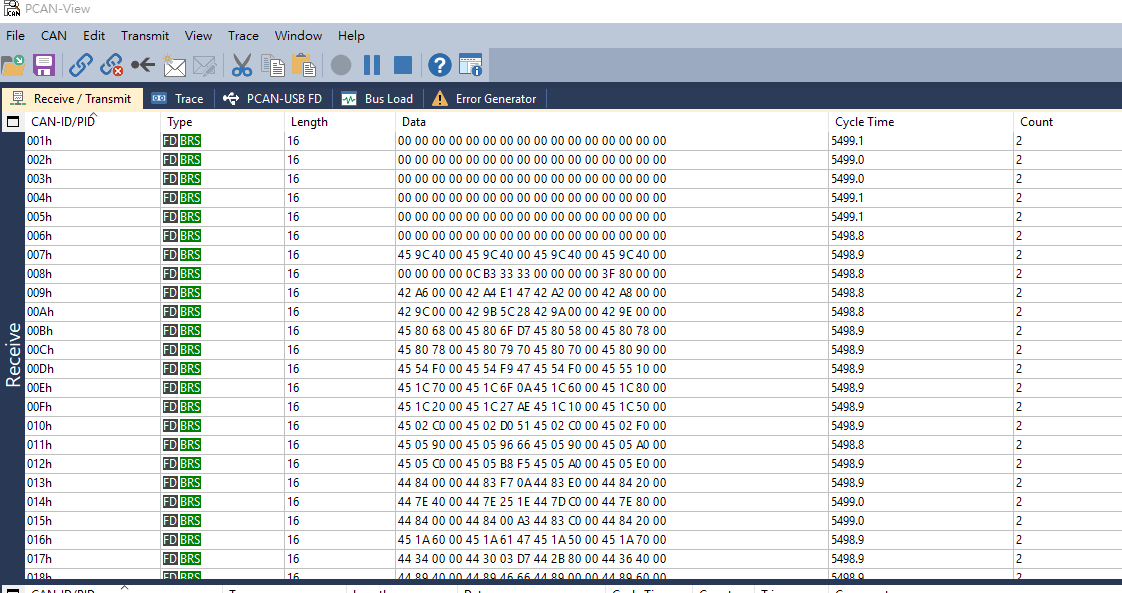Viewport: 1122px width, 593px height.
Task: Click the panel toggle icon beside CAN-ID/PID header
Action: (x=13, y=122)
